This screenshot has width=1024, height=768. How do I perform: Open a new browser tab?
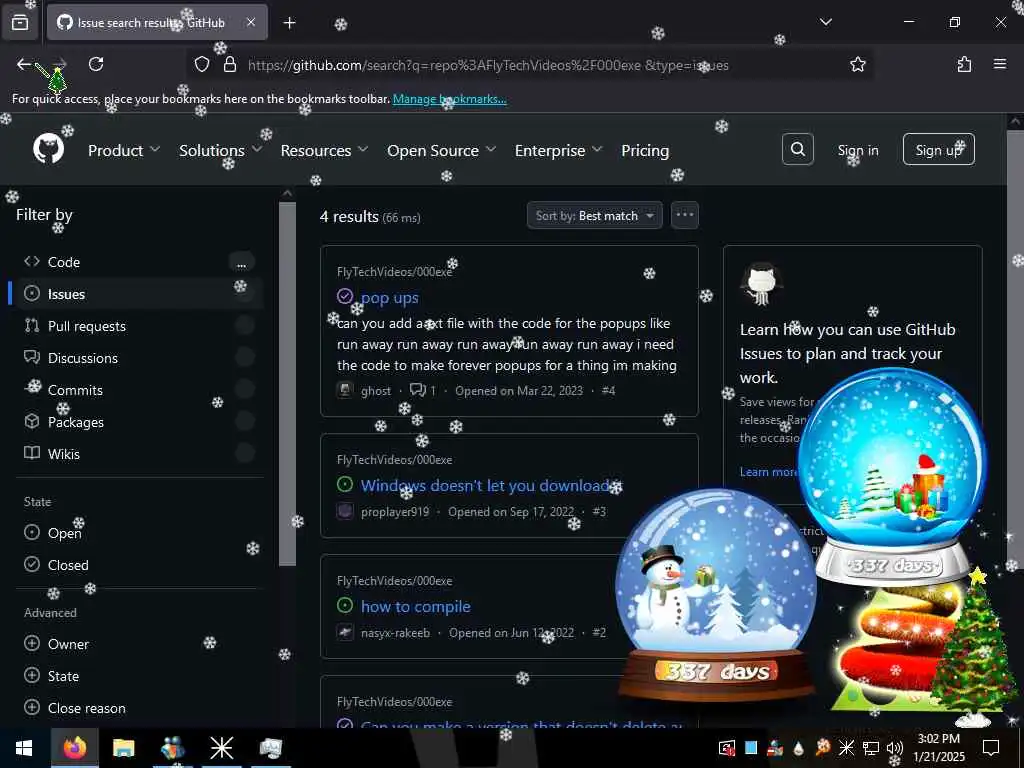pyautogui.click(x=289, y=23)
